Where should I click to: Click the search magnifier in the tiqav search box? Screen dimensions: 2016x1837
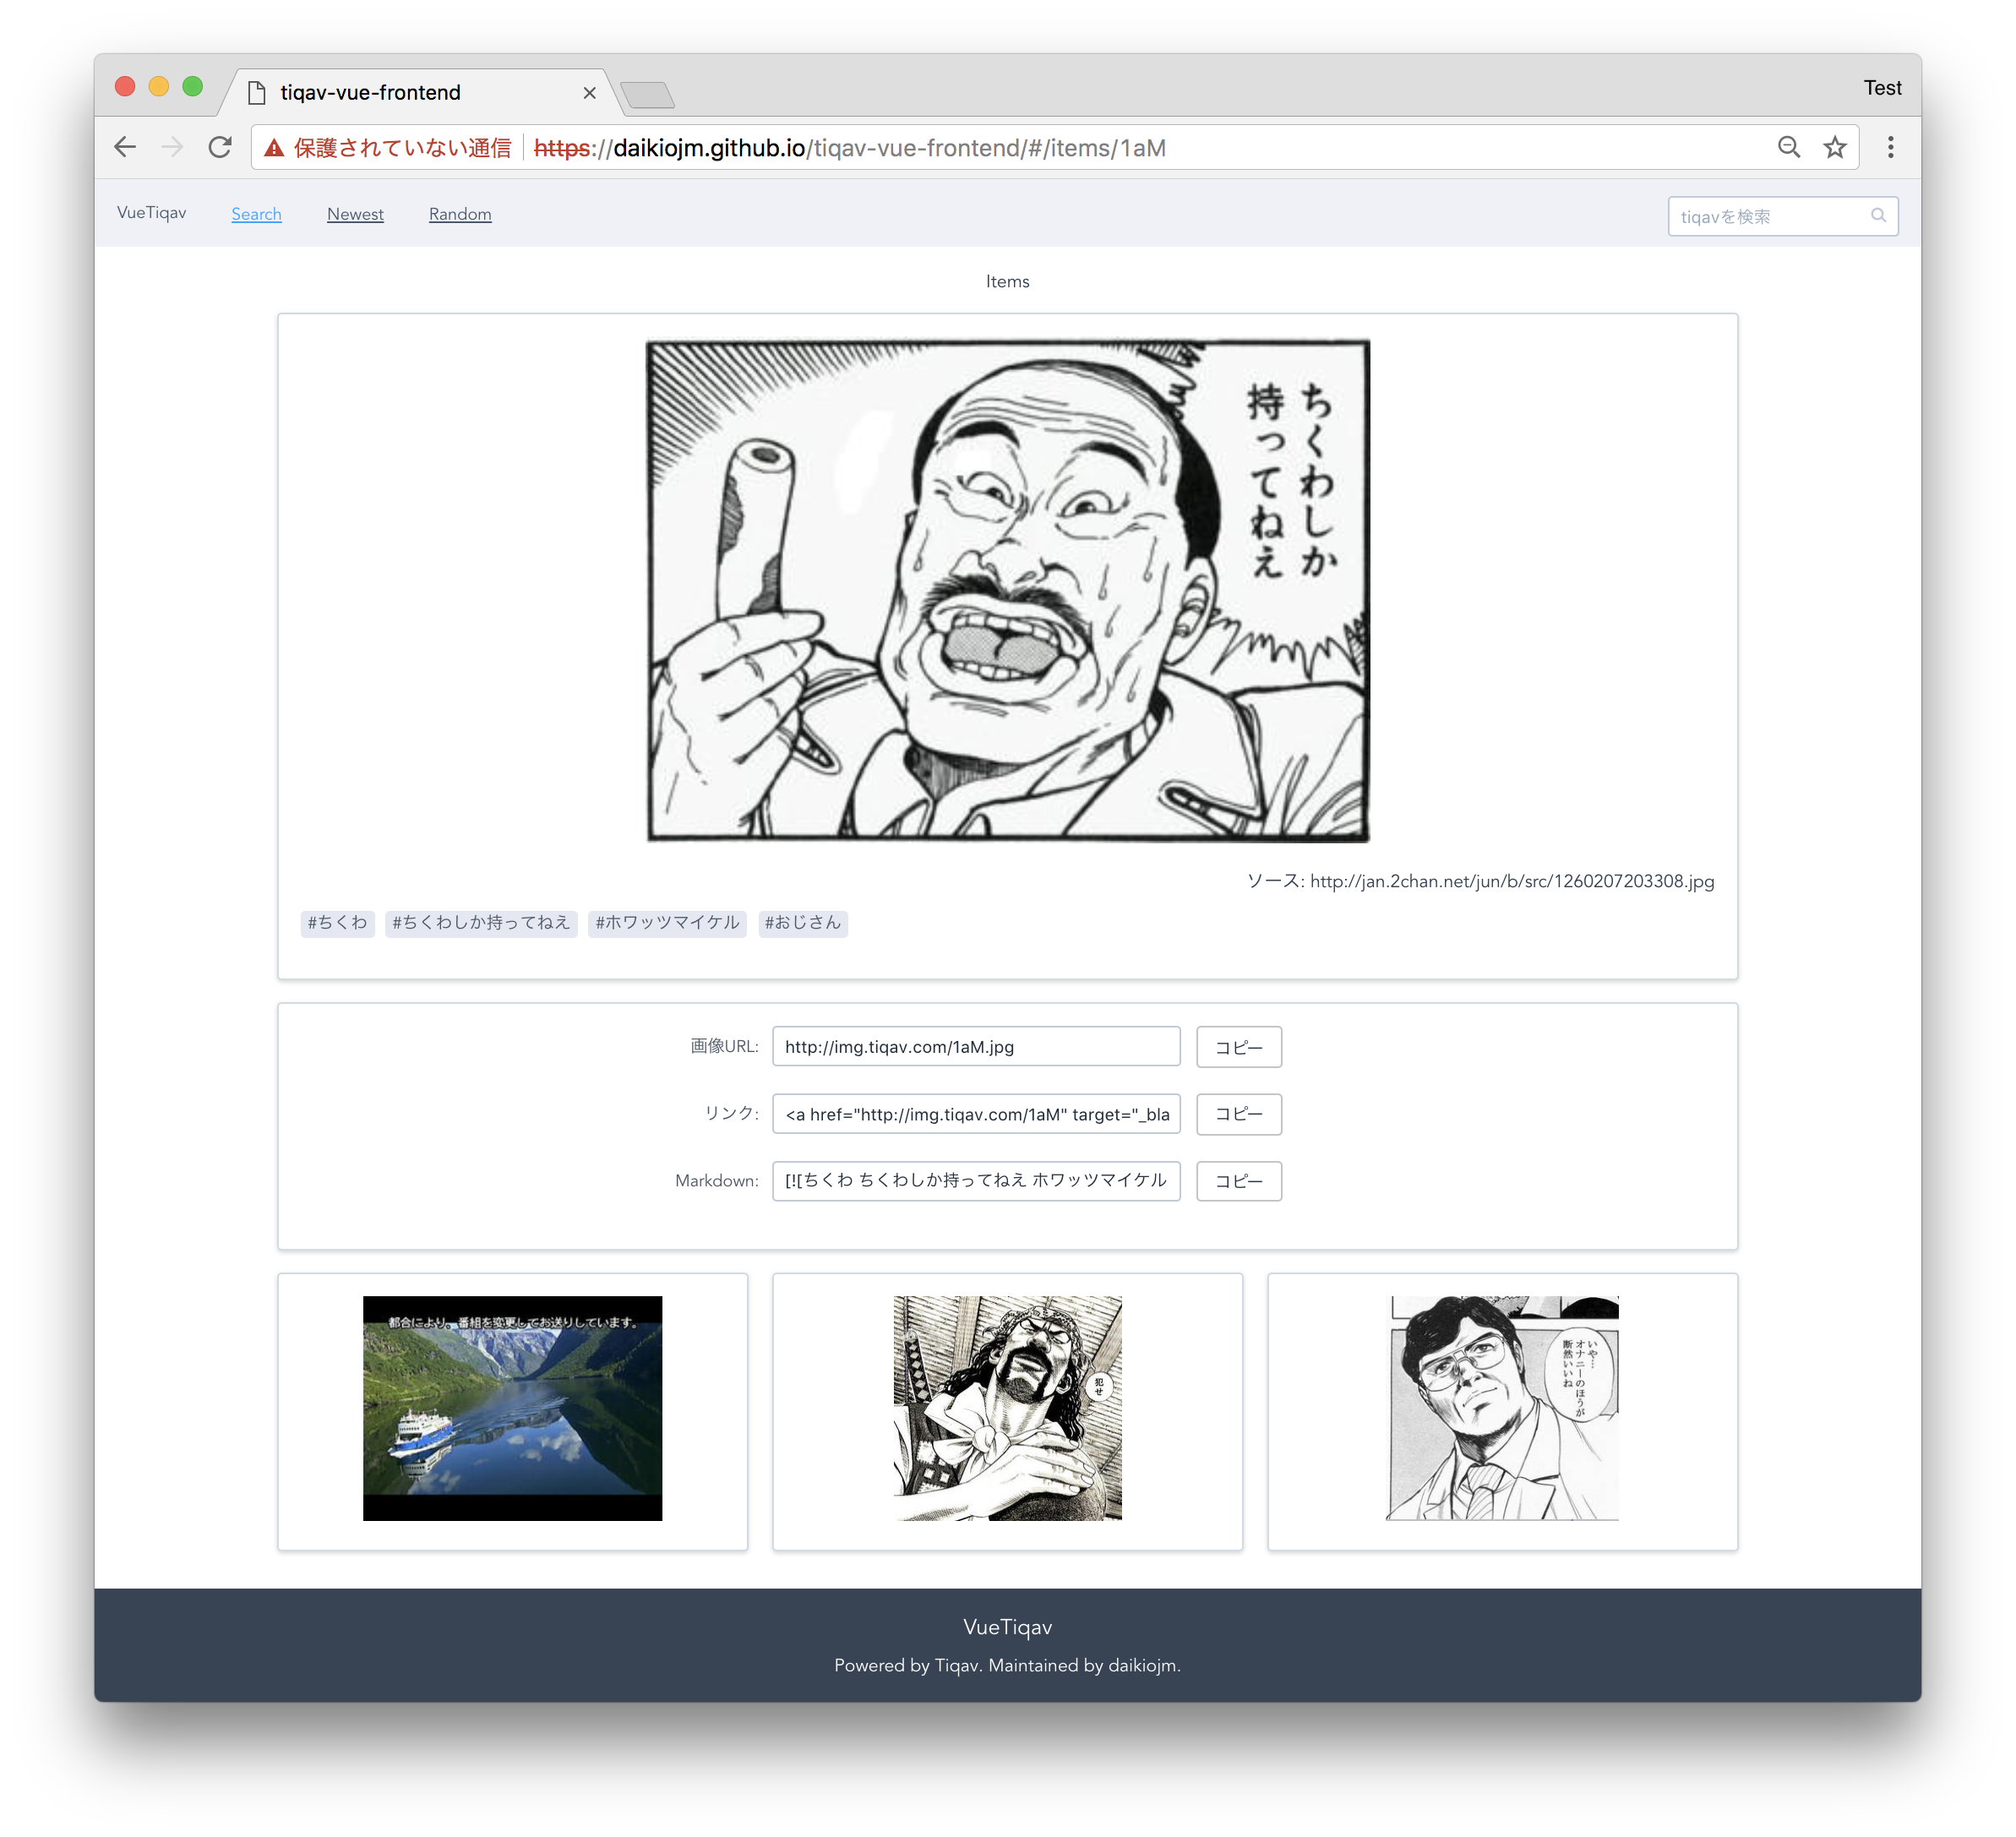(1878, 215)
